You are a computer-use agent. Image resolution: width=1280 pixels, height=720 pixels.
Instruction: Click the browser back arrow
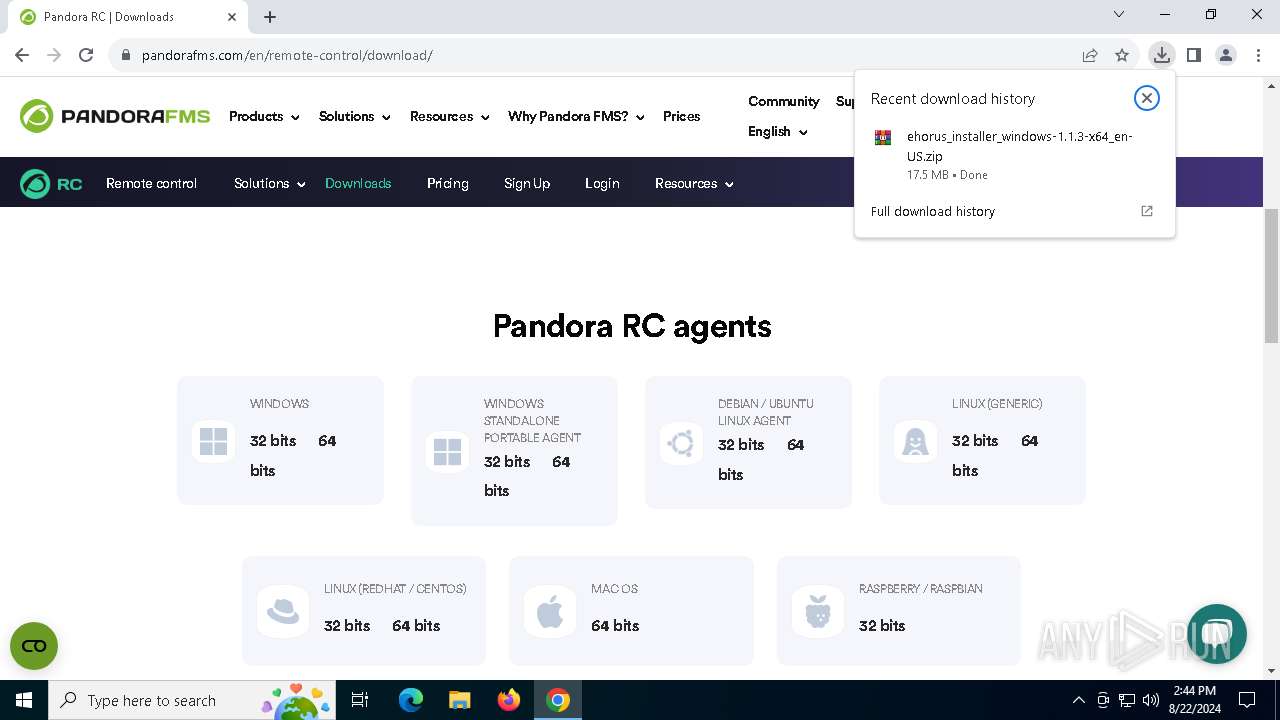(x=22, y=55)
